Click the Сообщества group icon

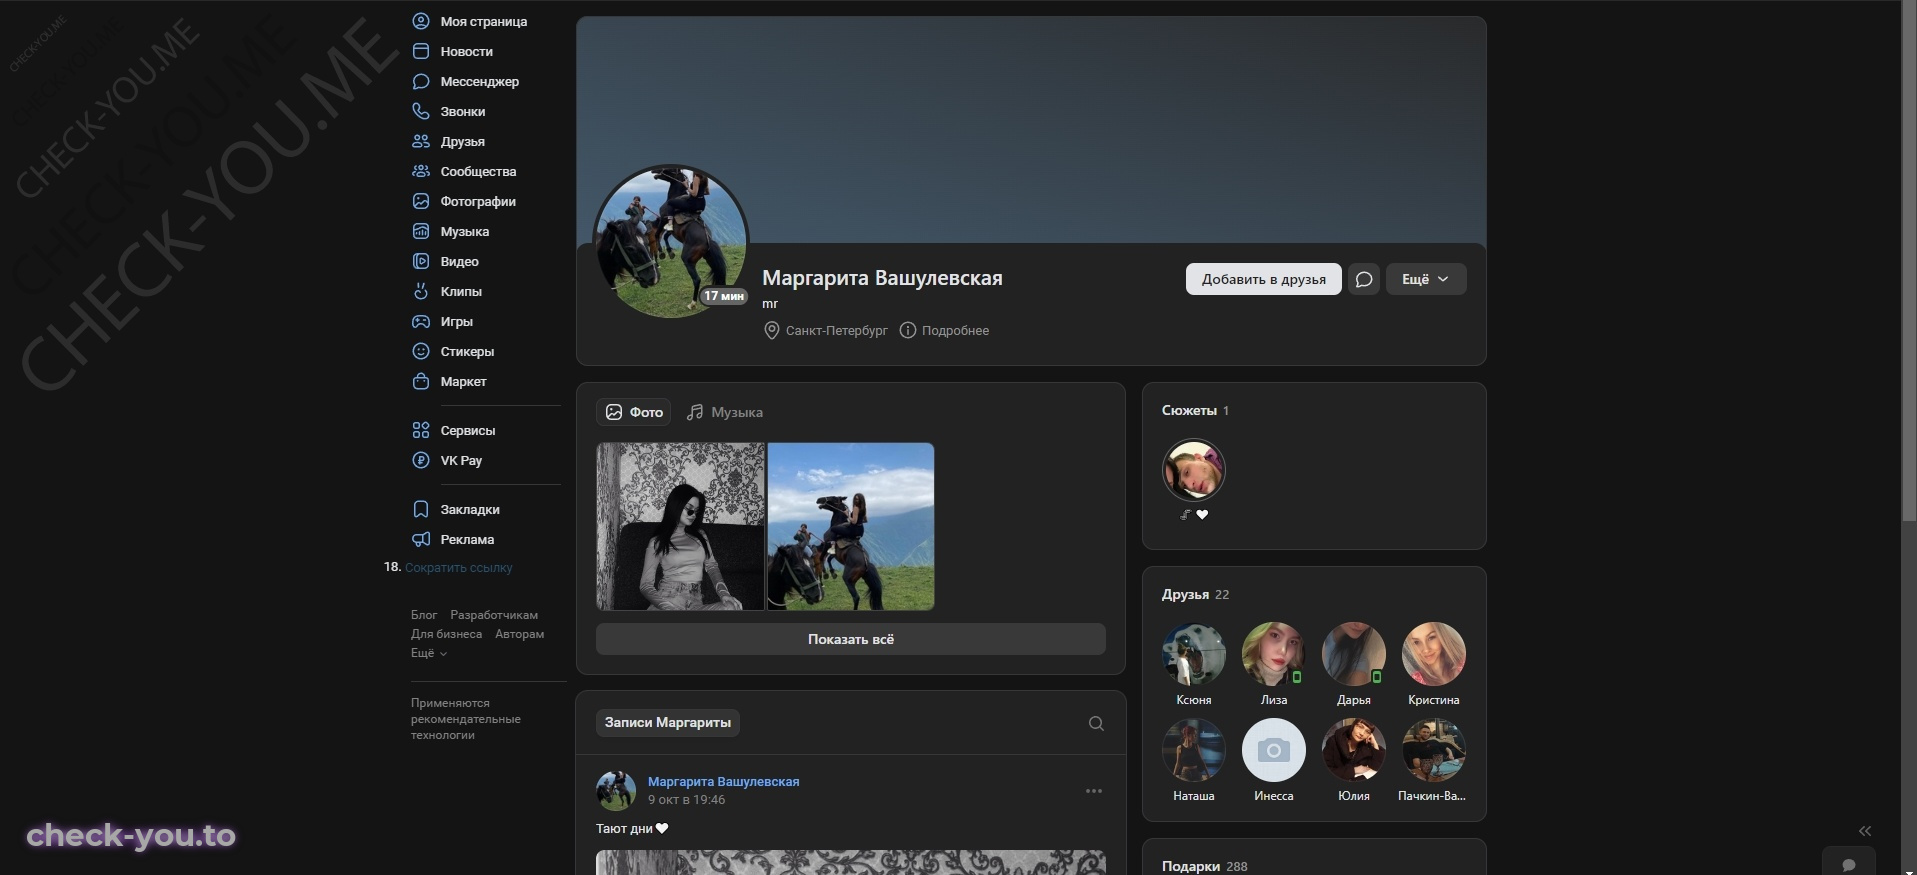coord(421,171)
